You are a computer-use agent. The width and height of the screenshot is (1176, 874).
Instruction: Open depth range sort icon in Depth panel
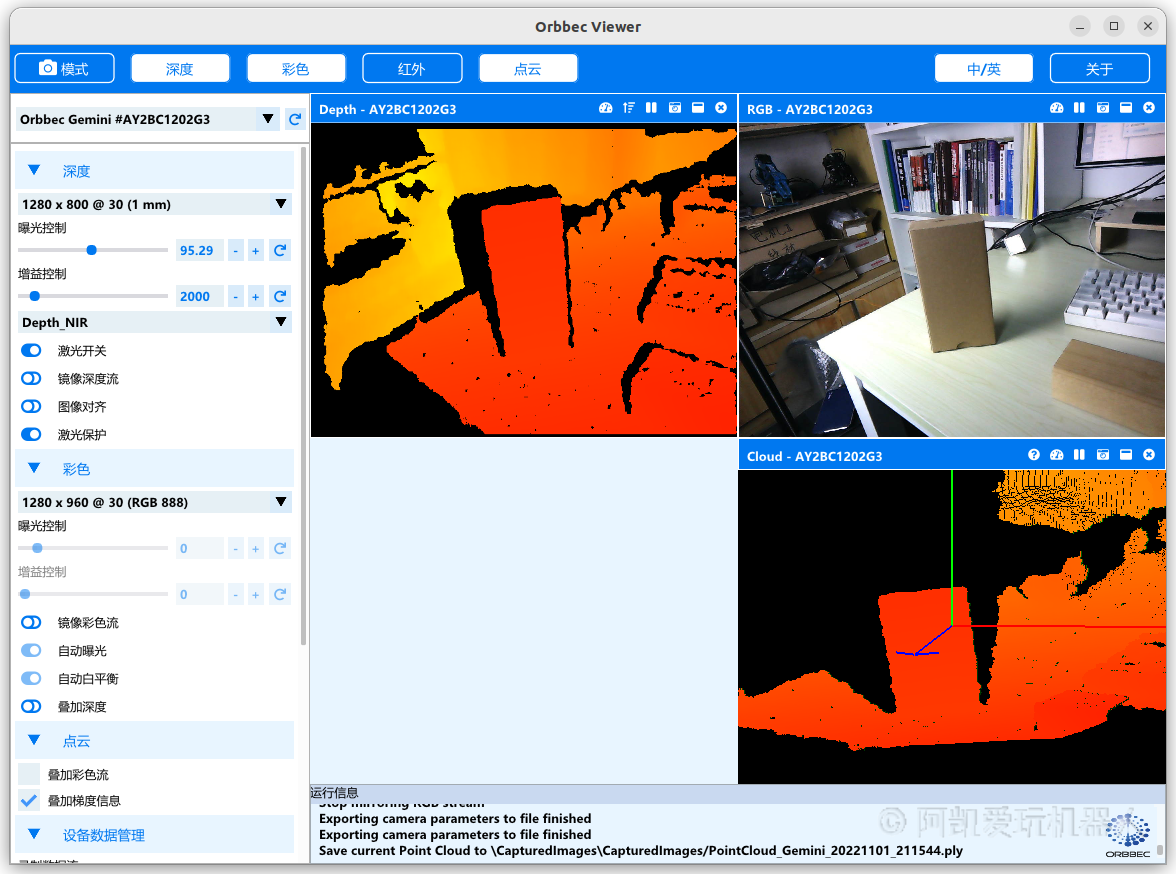tap(628, 108)
